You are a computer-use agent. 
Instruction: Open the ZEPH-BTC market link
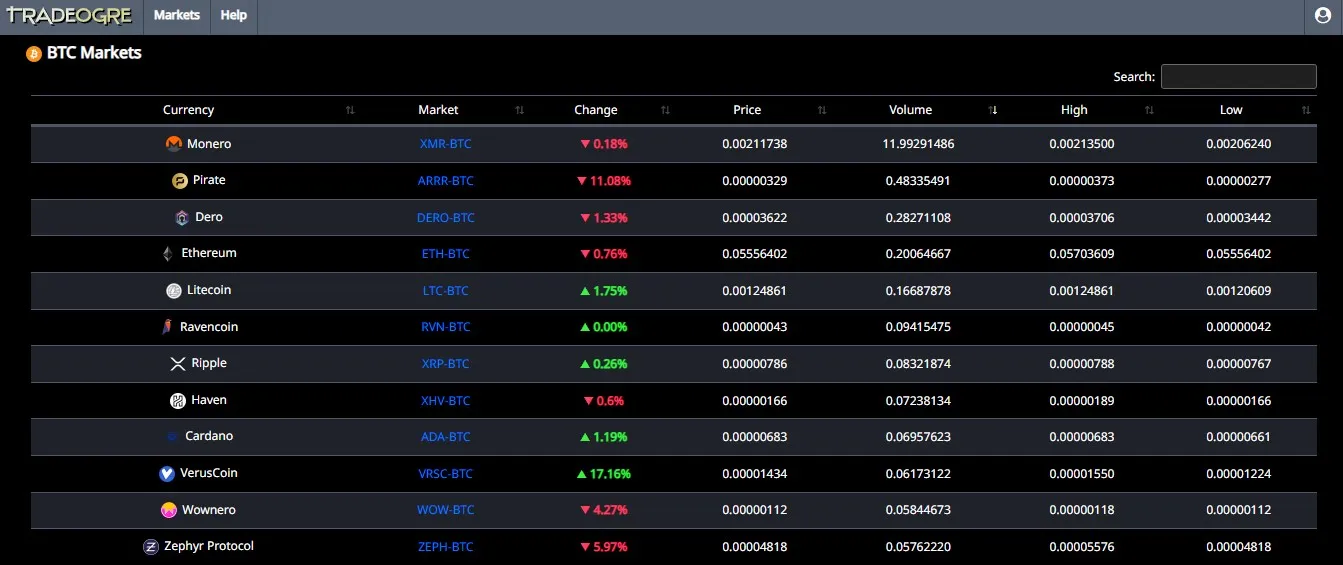(x=446, y=547)
